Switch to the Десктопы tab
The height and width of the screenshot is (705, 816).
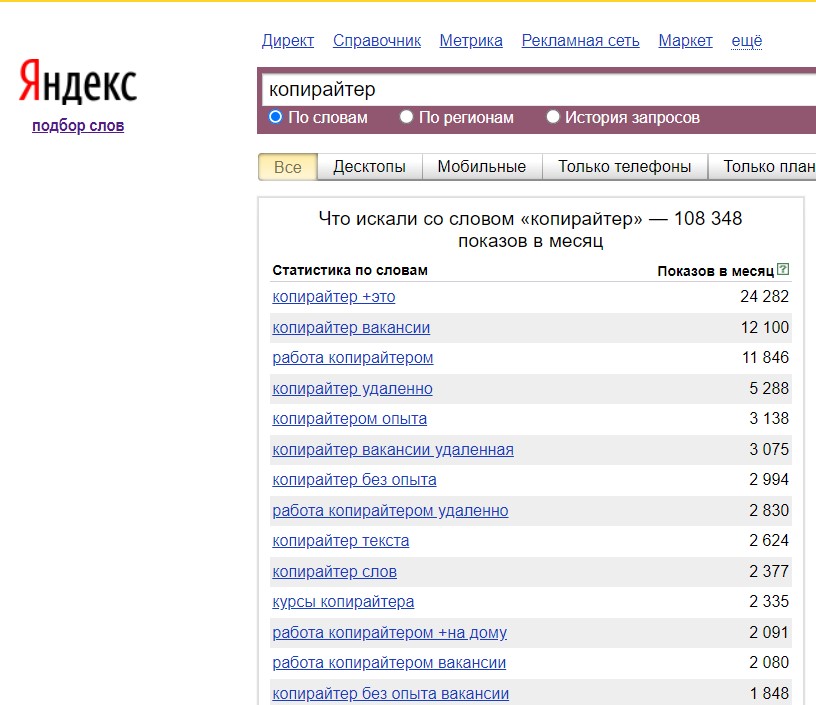click(x=369, y=166)
